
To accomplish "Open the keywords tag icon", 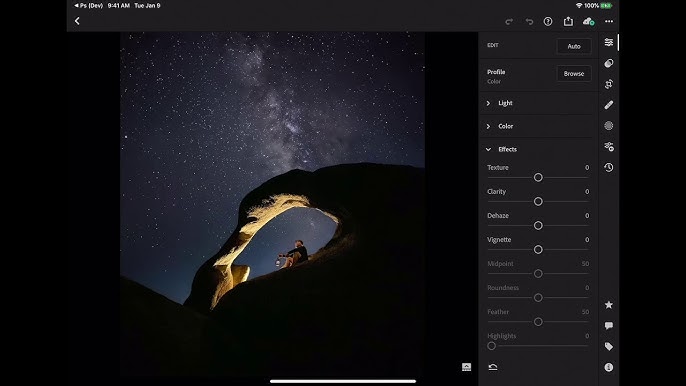I will (609, 346).
